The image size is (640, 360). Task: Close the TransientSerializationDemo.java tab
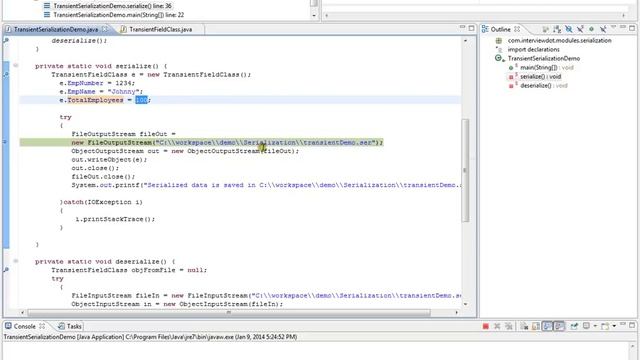pos(105,29)
